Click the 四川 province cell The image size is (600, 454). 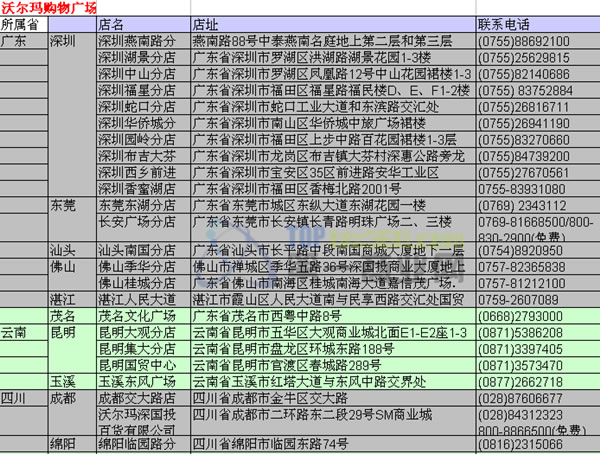(x=15, y=397)
